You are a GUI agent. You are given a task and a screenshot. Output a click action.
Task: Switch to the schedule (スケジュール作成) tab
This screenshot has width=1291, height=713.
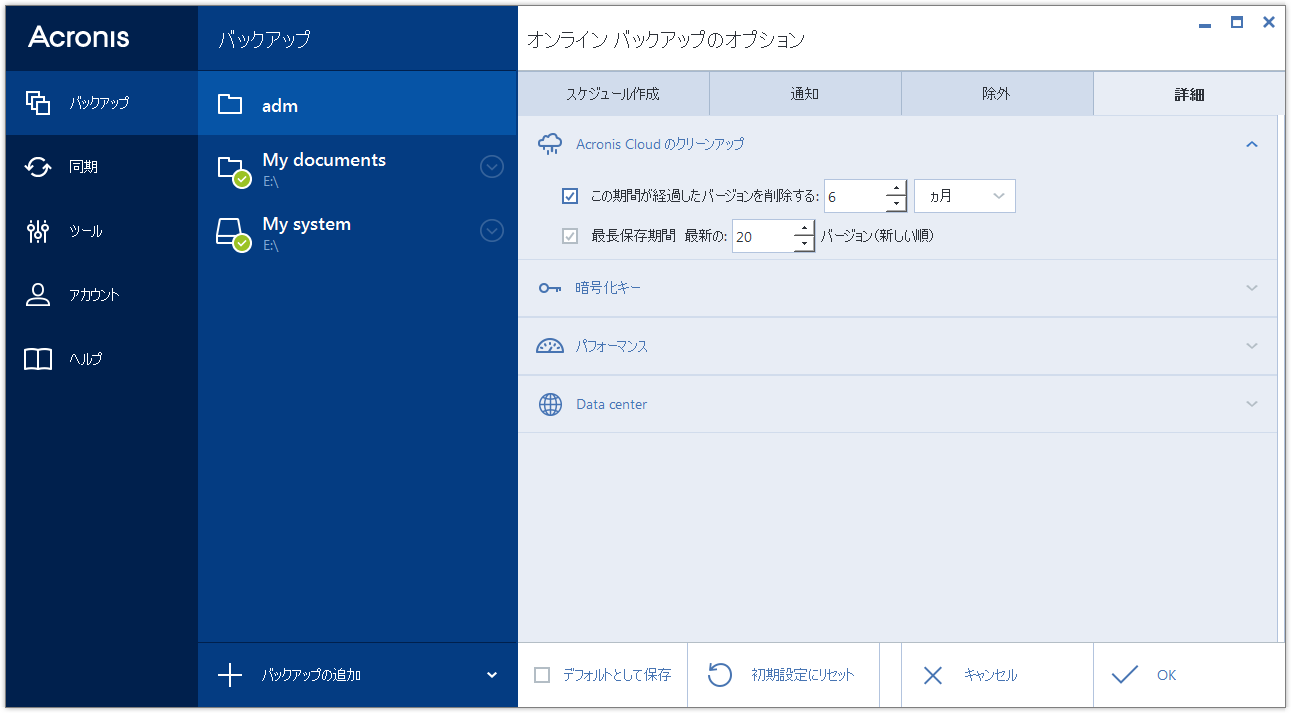pos(613,94)
